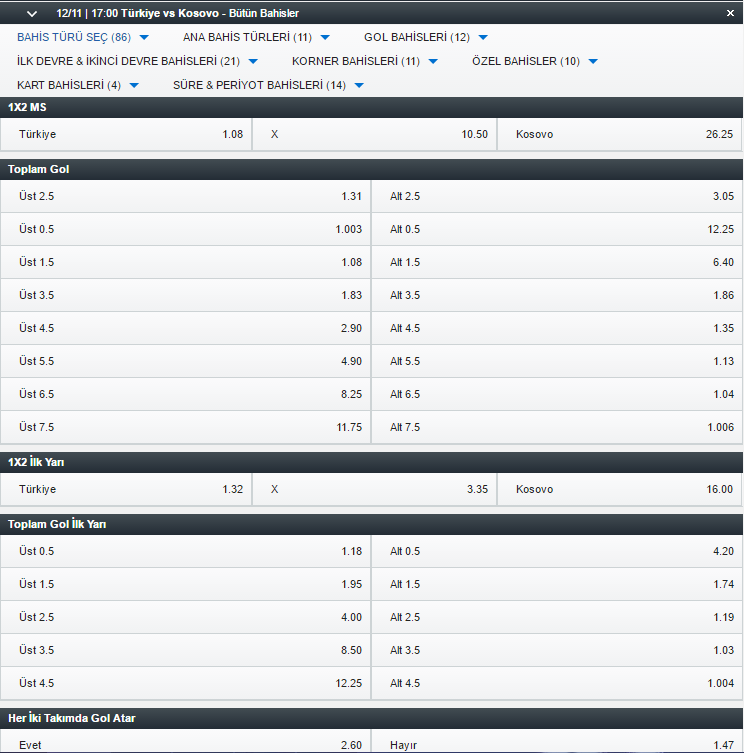
Task: Open SÜRE & PERİYOT BAHİSLERİ (14) dropdown
Action: click(268, 85)
